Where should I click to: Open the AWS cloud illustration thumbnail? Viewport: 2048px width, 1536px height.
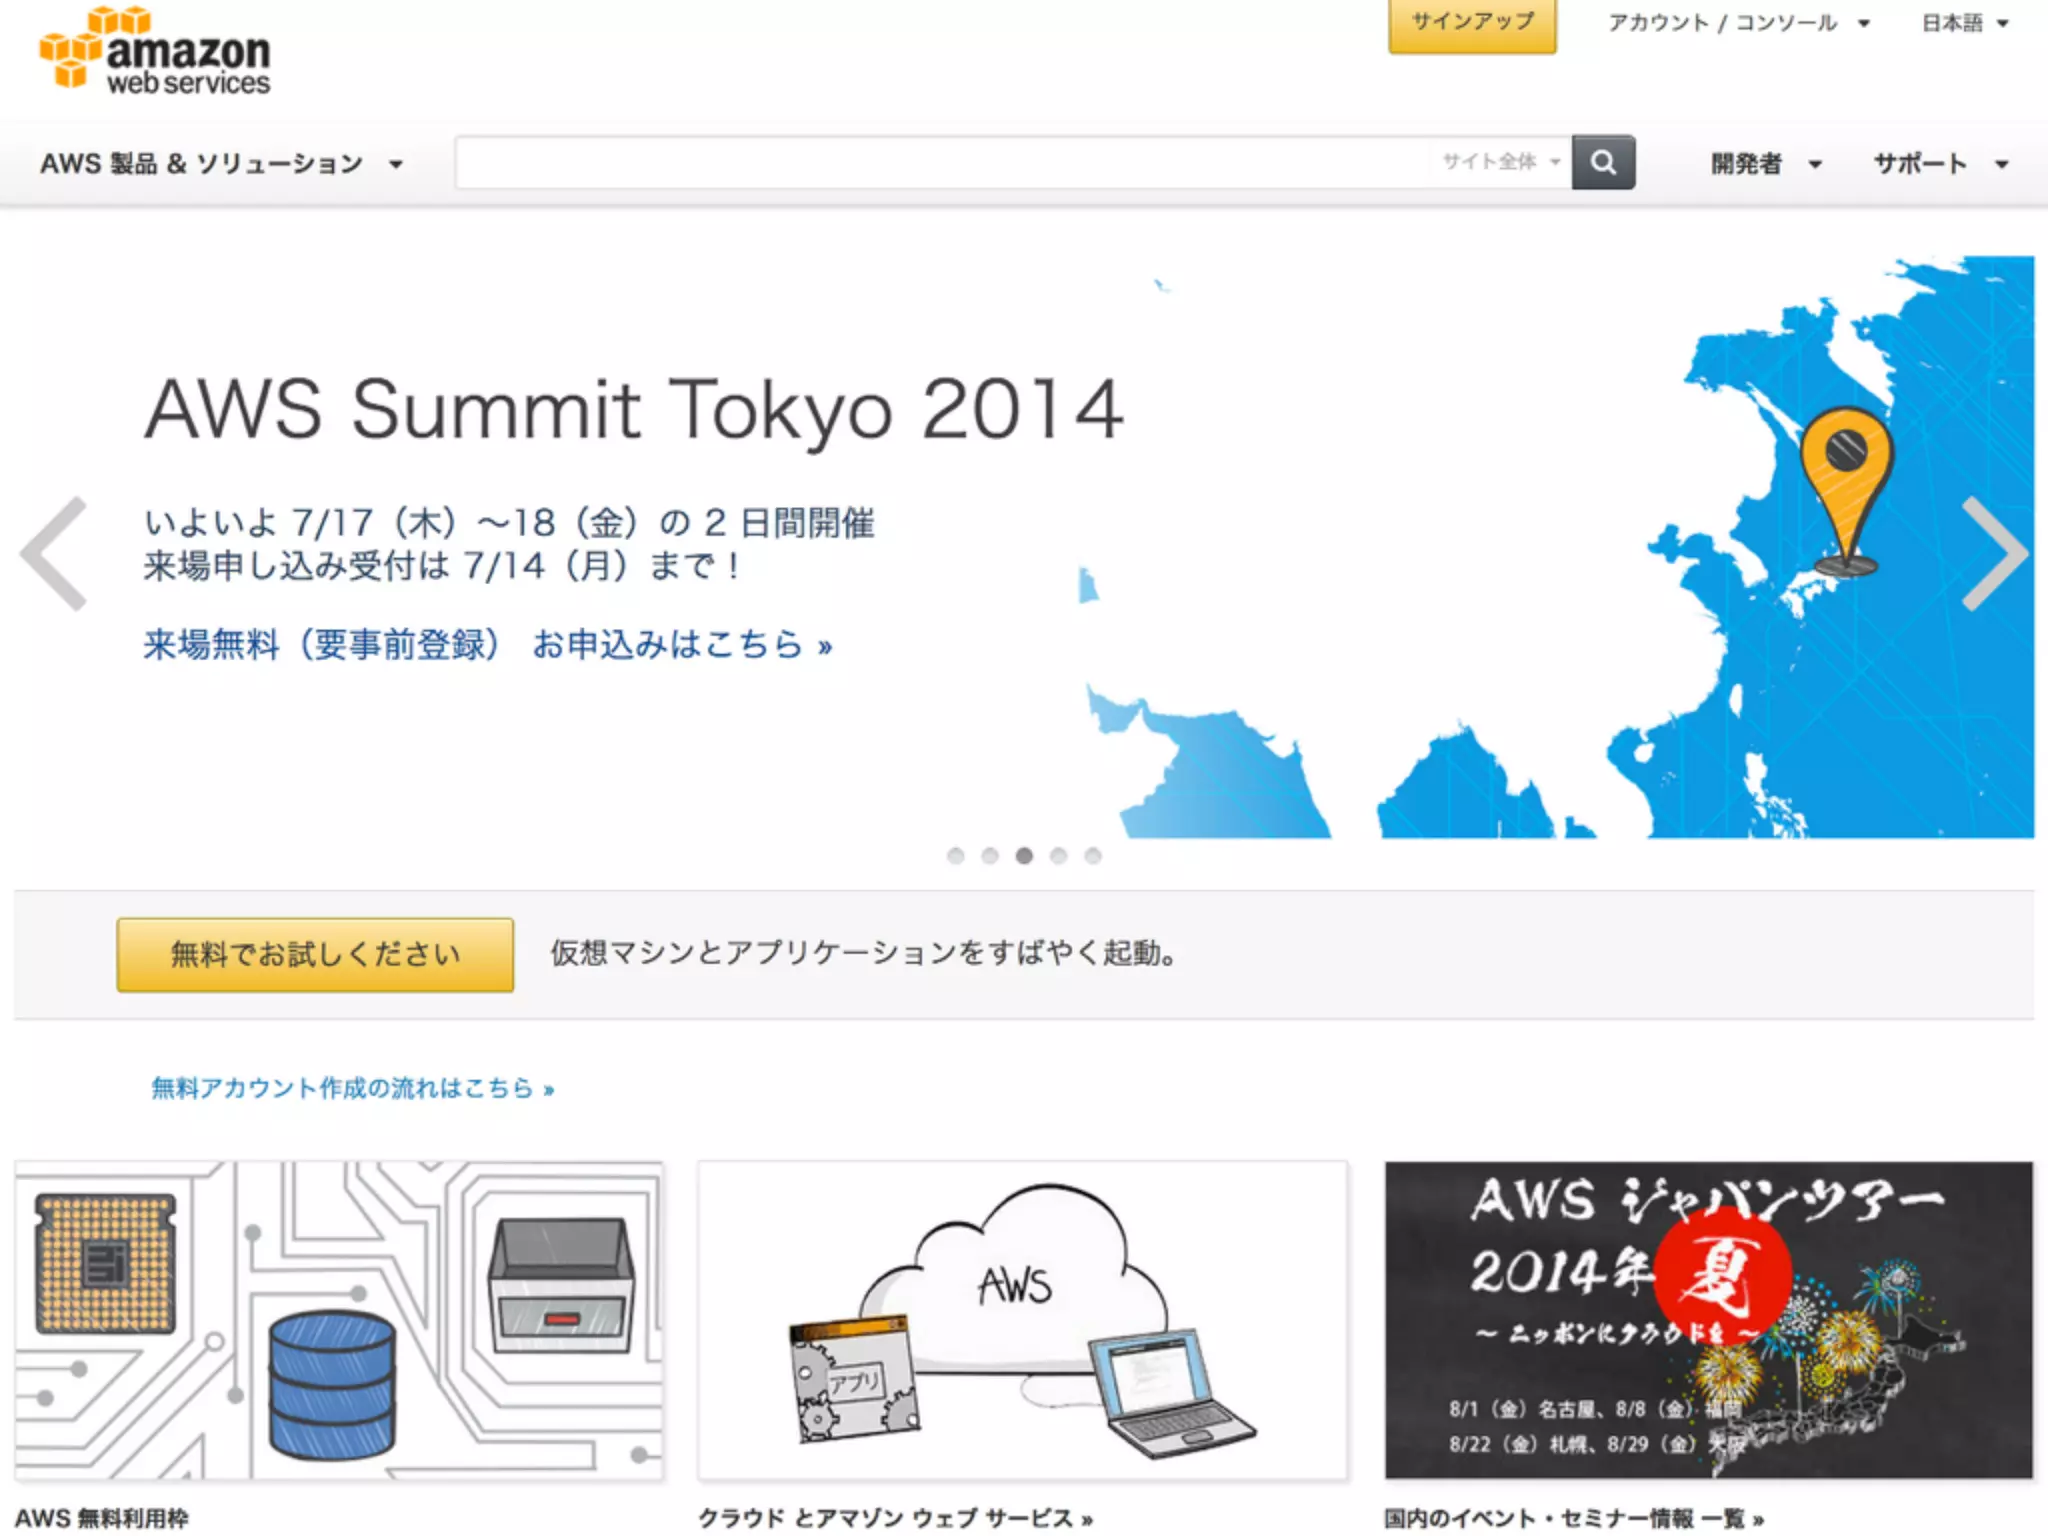click(1022, 1320)
